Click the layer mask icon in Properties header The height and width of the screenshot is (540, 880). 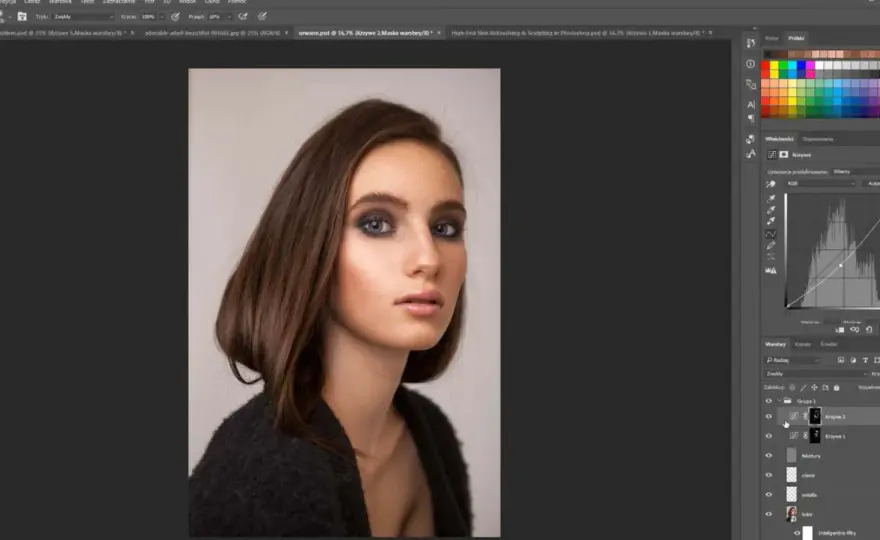pyautogui.click(x=783, y=154)
